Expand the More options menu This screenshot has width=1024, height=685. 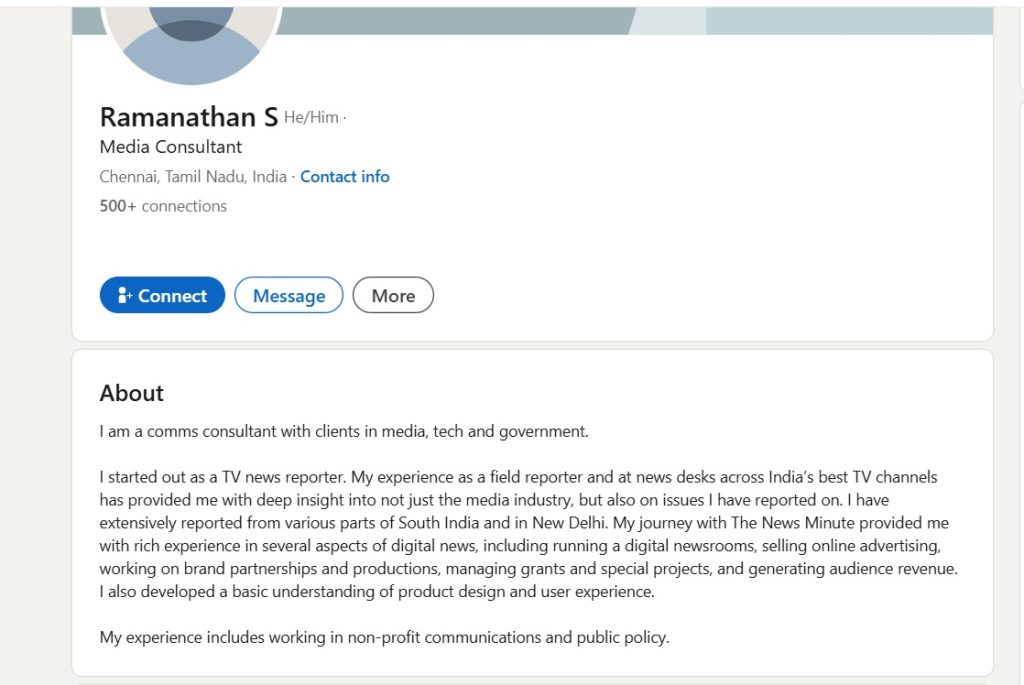[393, 296]
